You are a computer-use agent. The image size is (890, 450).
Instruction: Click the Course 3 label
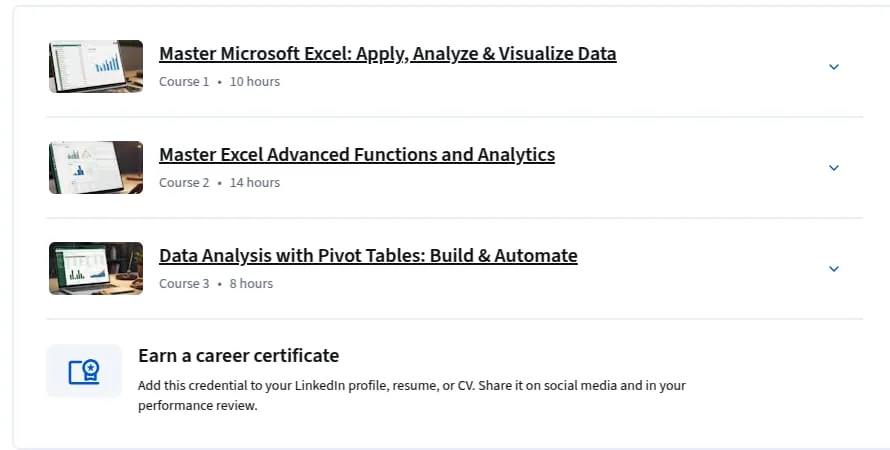(184, 284)
